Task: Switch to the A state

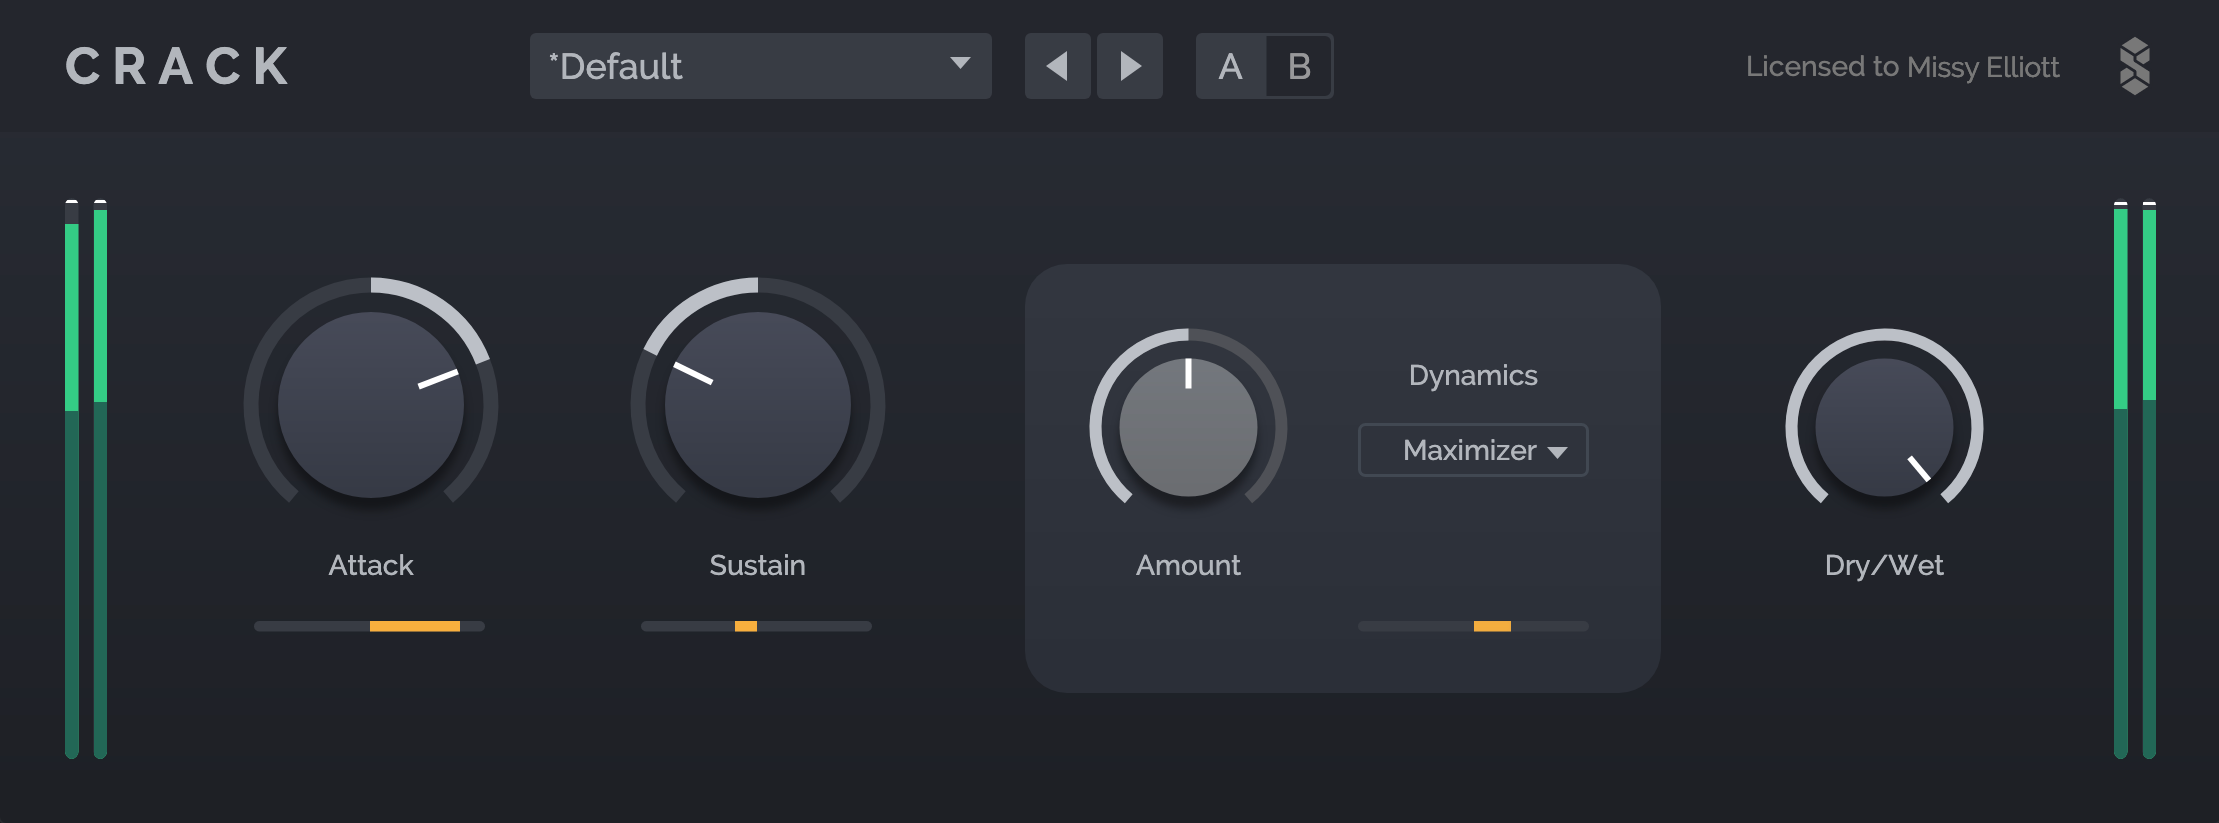Action: click(x=1231, y=66)
